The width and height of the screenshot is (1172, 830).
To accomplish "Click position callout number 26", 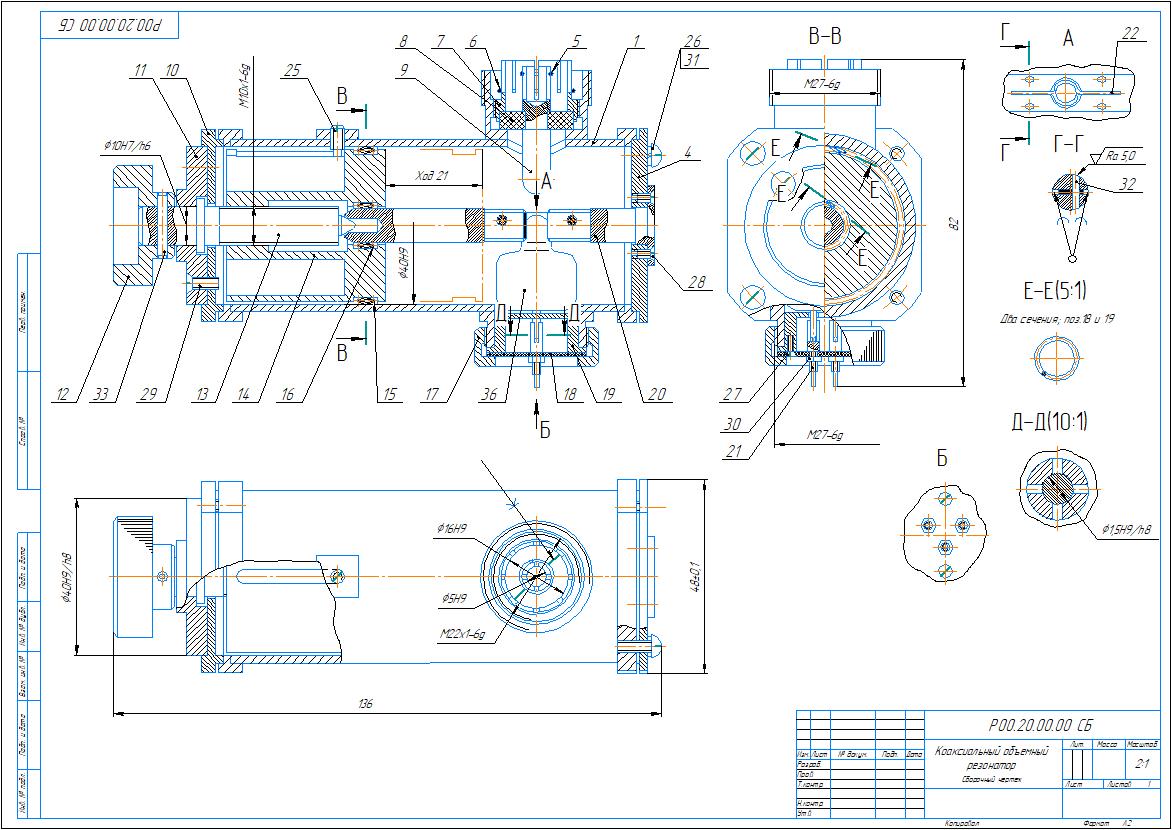I will click(x=692, y=42).
